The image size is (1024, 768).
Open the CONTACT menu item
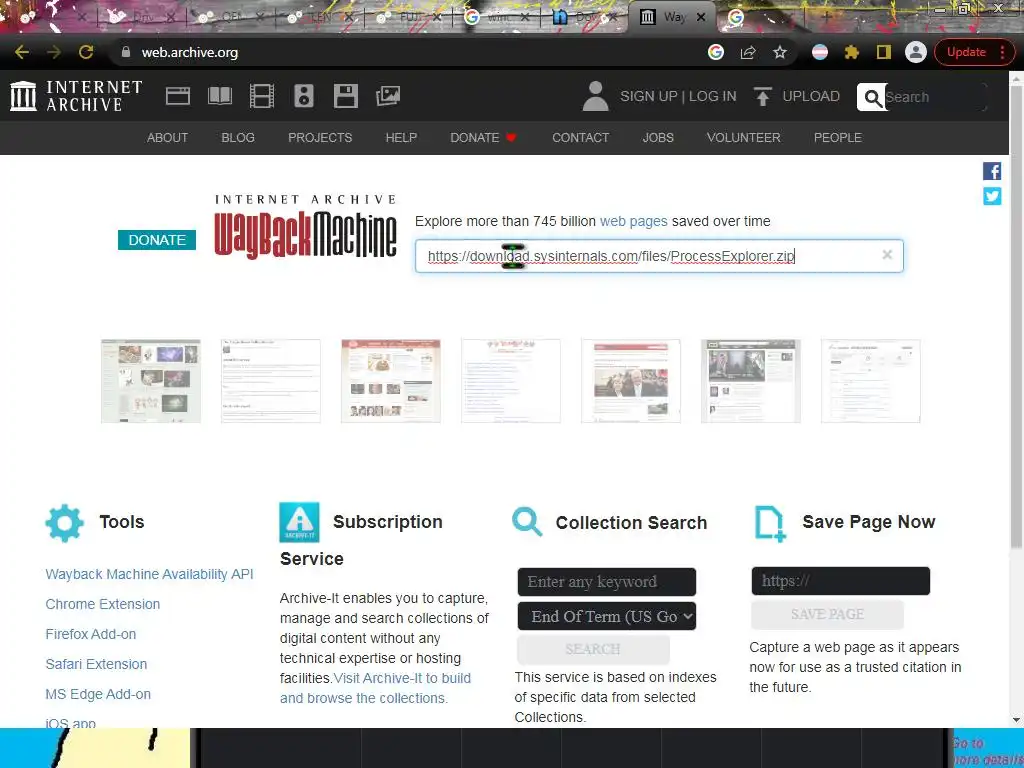[x=581, y=138]
